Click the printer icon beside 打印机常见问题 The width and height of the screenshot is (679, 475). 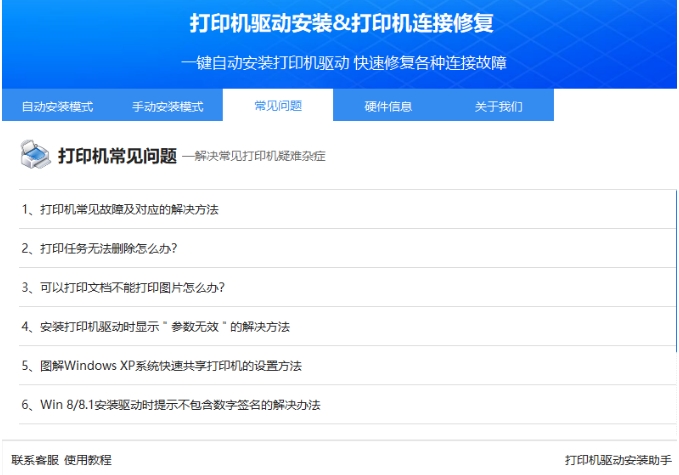36,155
